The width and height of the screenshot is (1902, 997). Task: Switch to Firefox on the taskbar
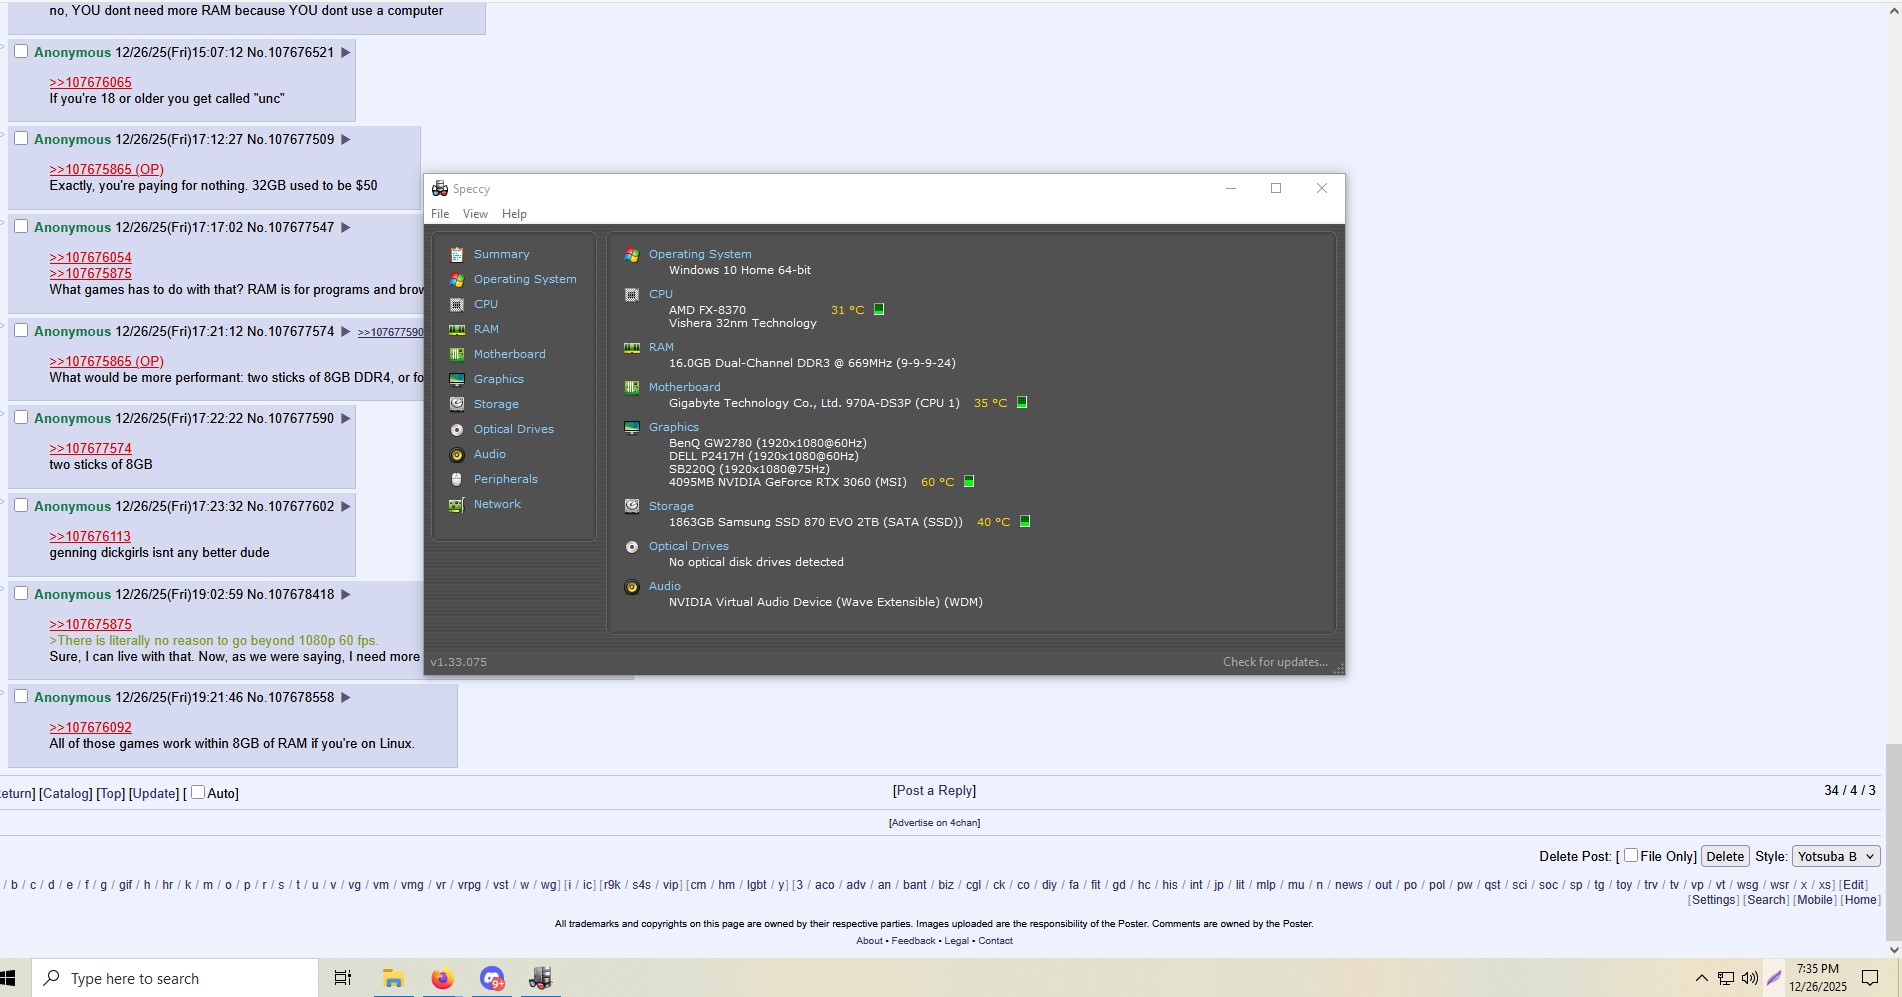coord(442,978)
